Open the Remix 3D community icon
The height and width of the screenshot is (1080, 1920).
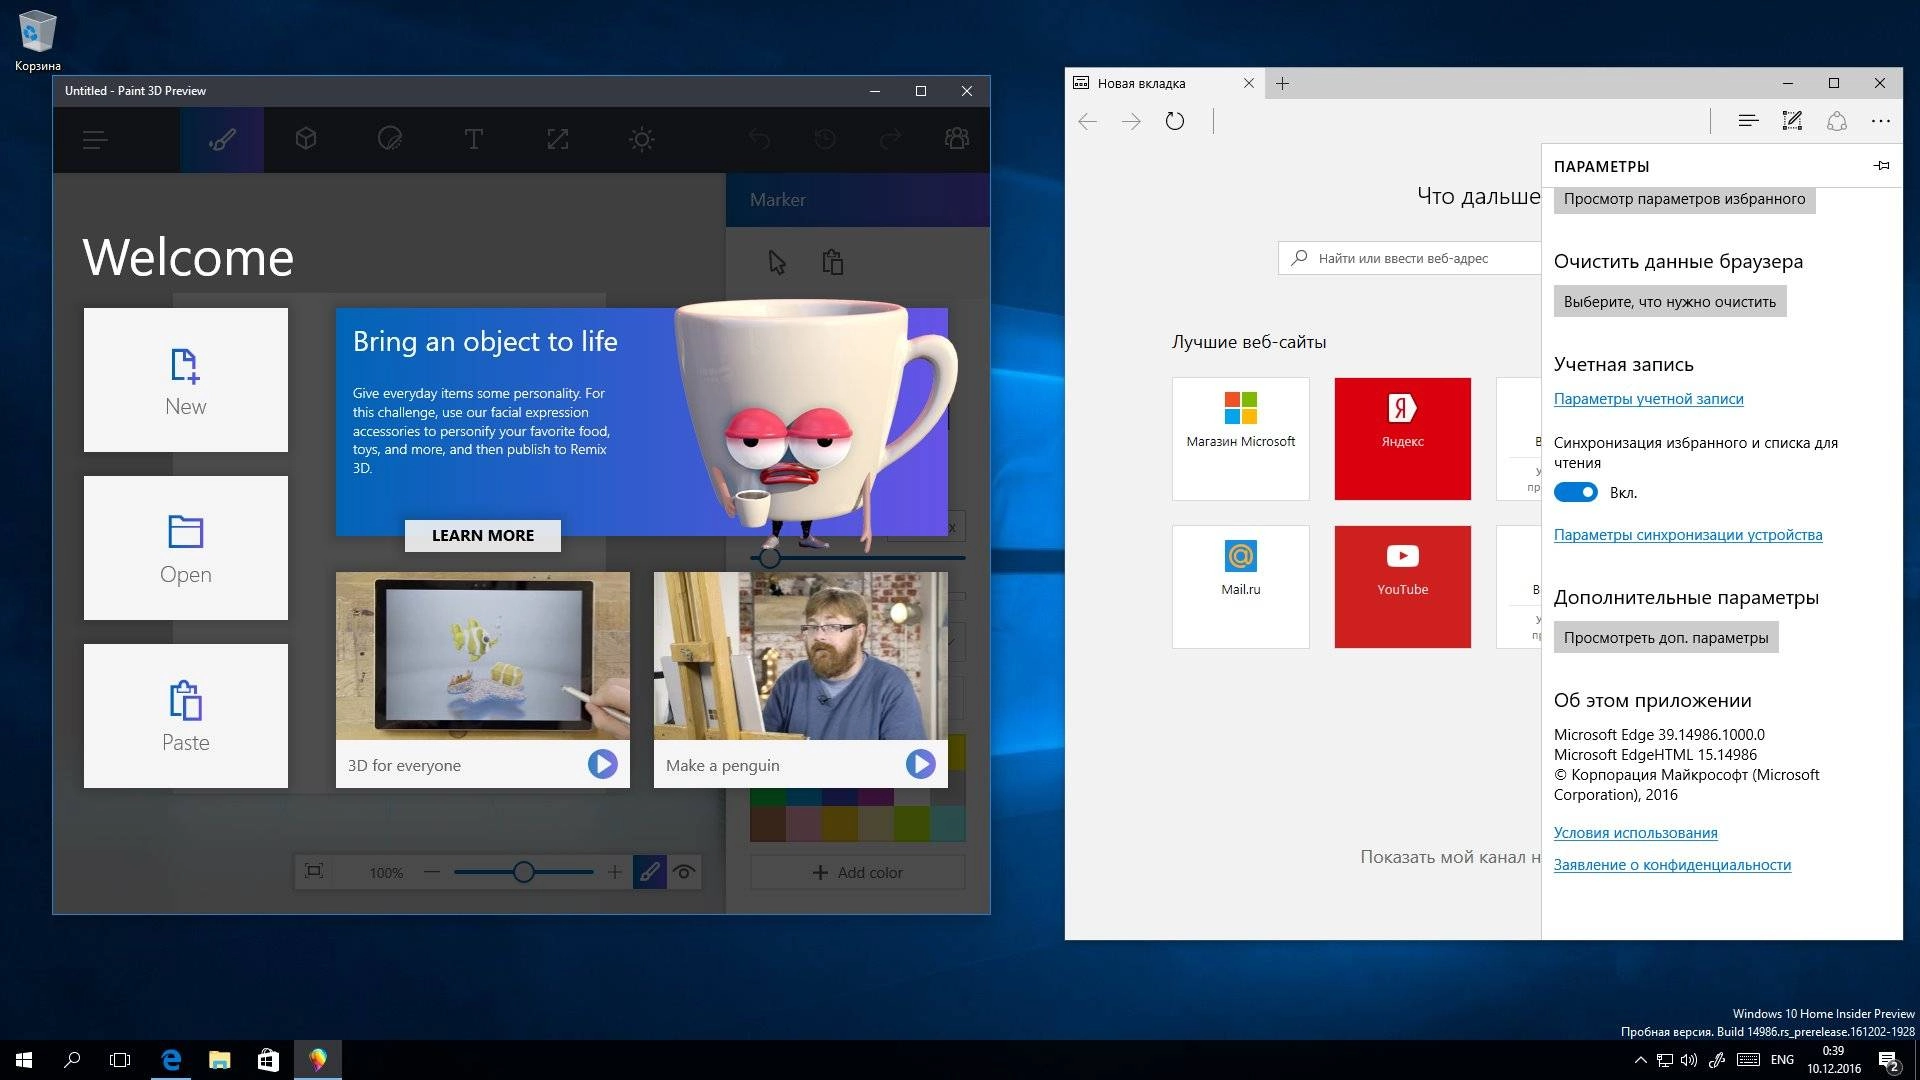point(957,139)
